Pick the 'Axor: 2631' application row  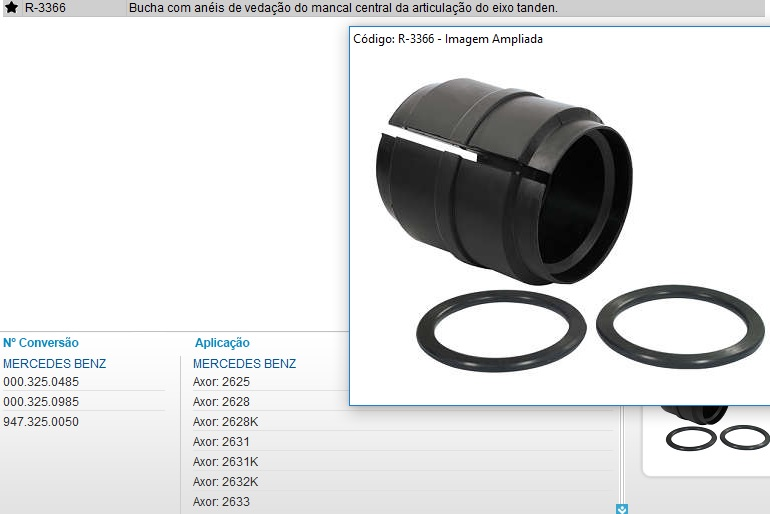coord(221,442)
